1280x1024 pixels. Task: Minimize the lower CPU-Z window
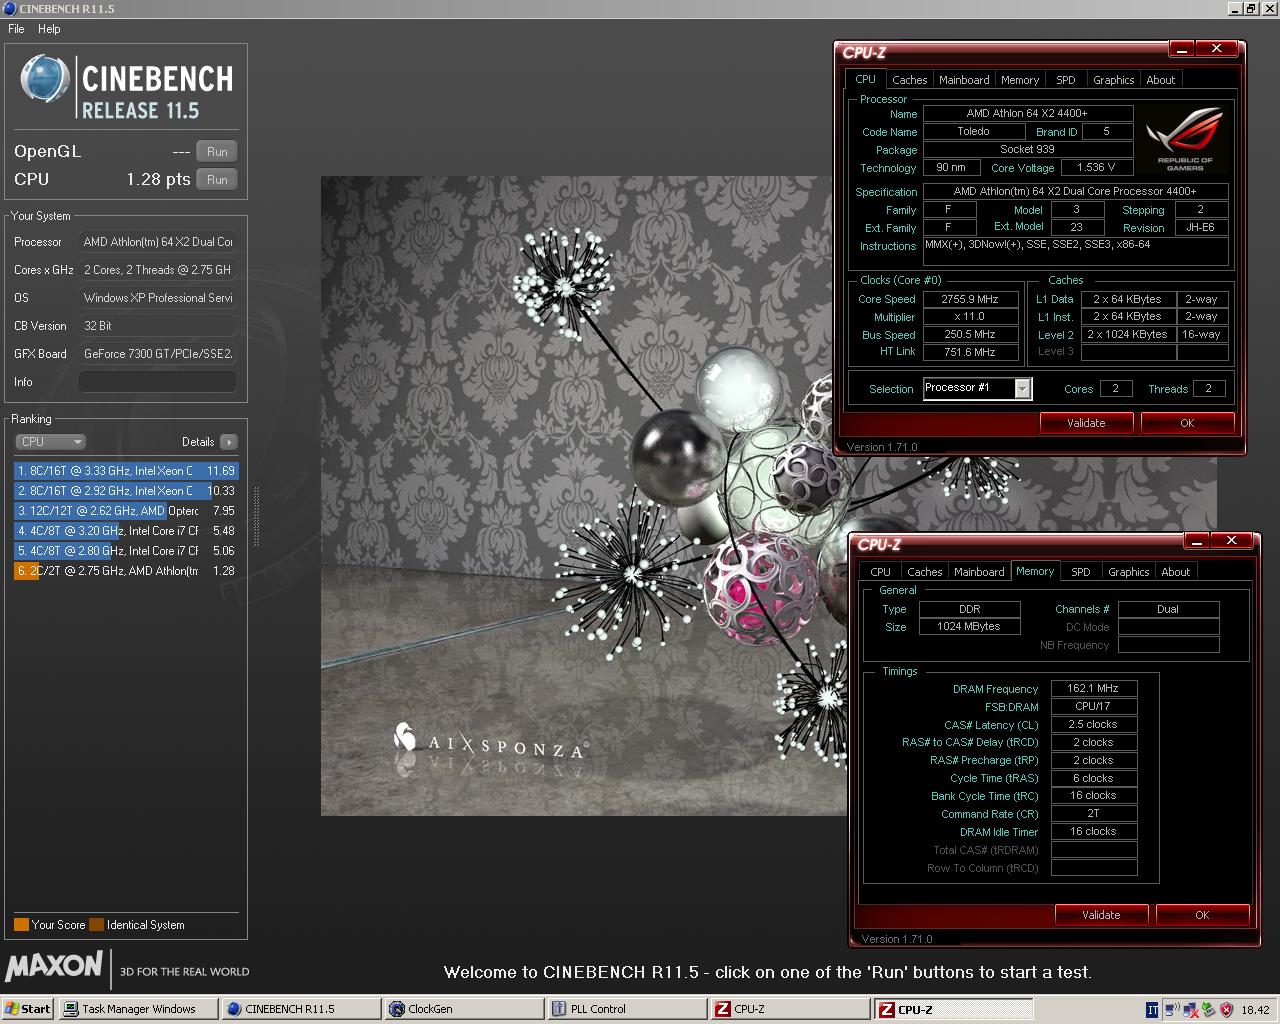coord(1196,541)
